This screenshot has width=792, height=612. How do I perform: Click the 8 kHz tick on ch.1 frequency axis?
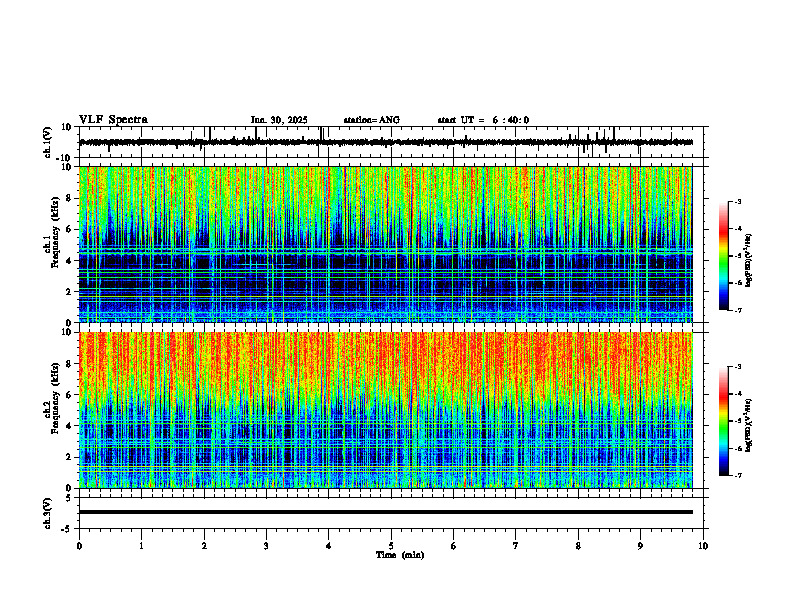click(x=70, y=198)
